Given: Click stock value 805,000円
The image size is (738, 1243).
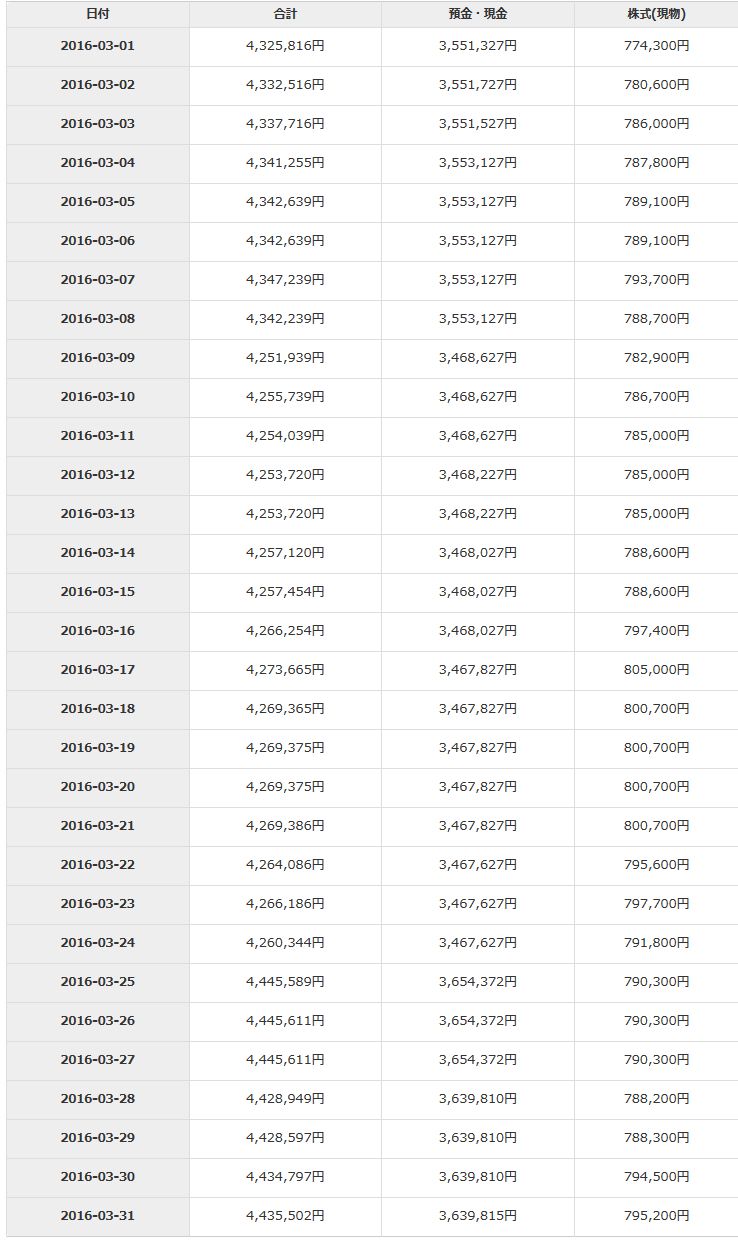Looking at the screenshot, I should click(657, 670).
